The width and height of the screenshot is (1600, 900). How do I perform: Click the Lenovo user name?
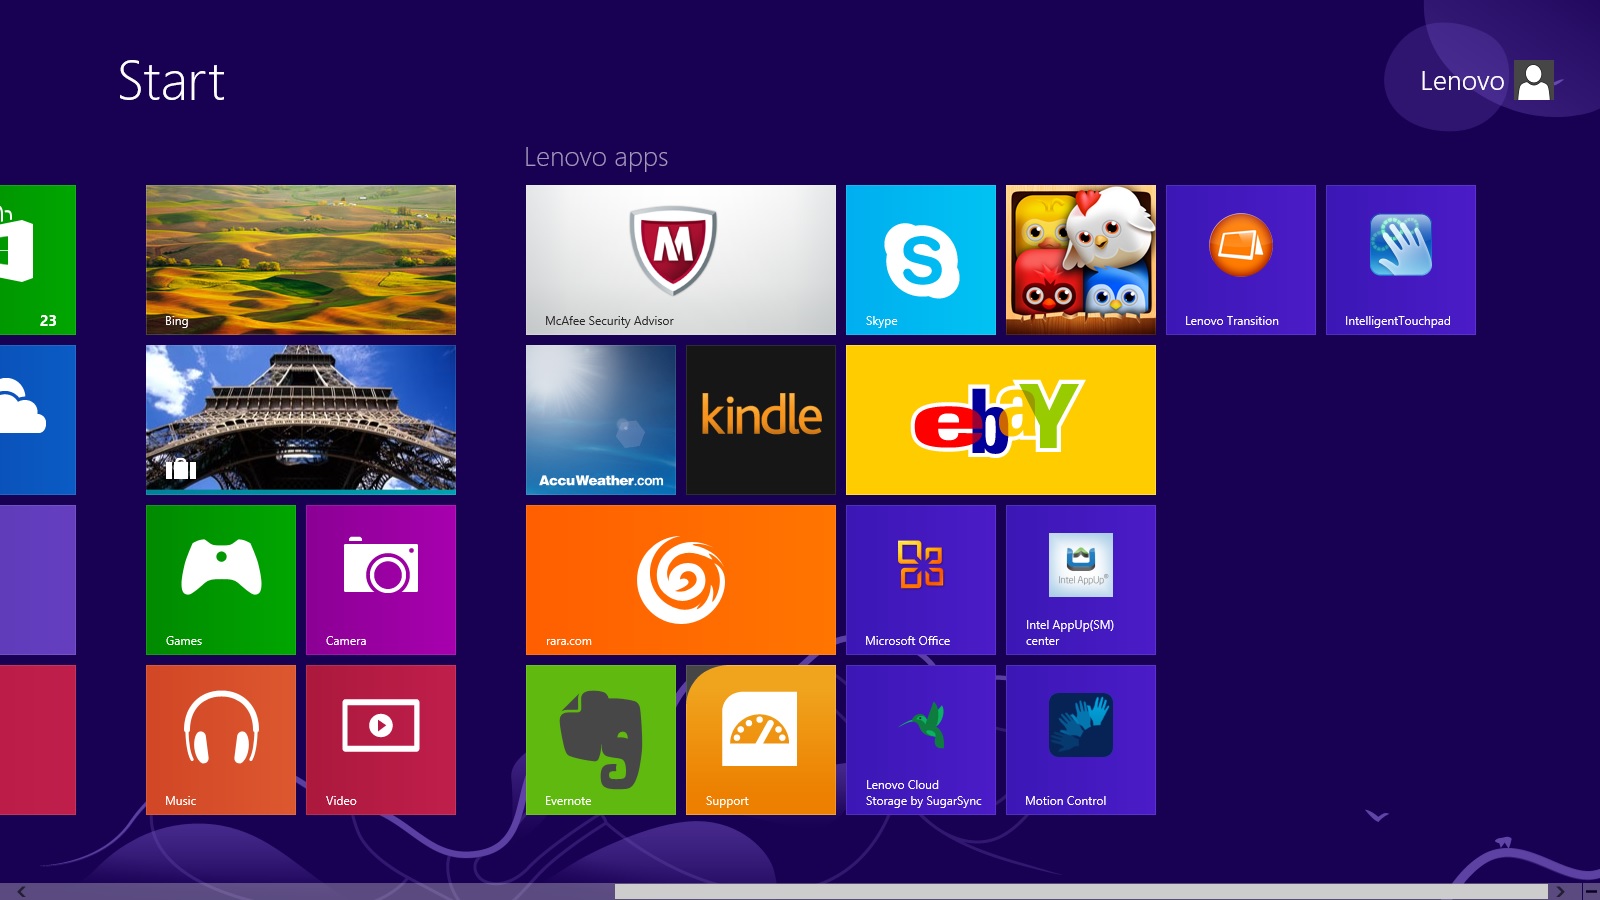(1462, 81)
